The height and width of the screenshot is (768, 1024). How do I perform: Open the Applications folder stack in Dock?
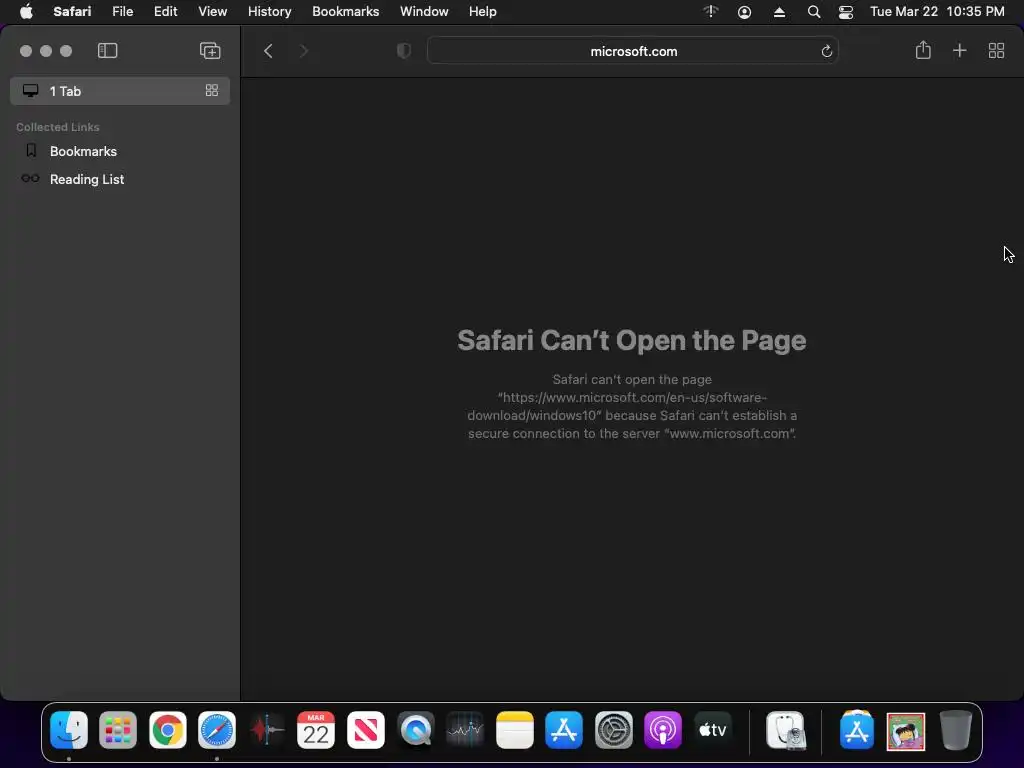856,729
